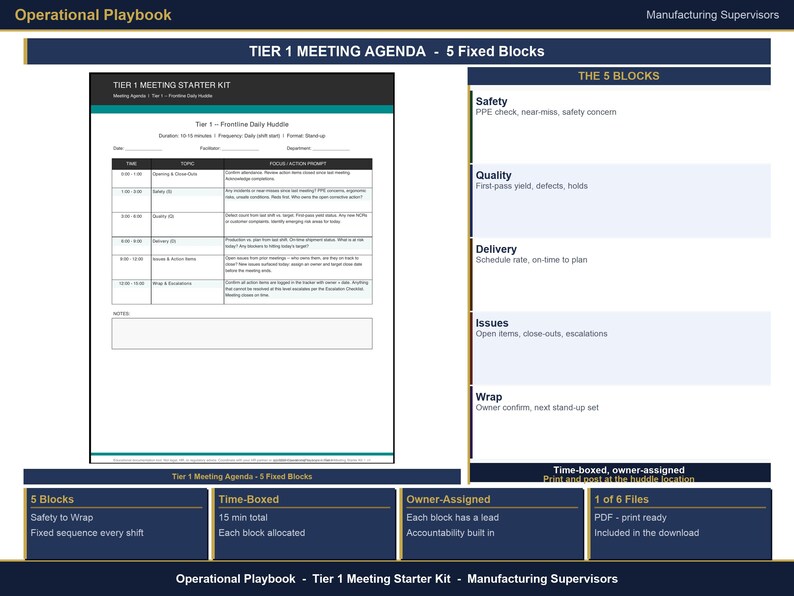Click 'Print and post at the huddle location'
This screenshot has width=794, height=596.
coord(619,479)
